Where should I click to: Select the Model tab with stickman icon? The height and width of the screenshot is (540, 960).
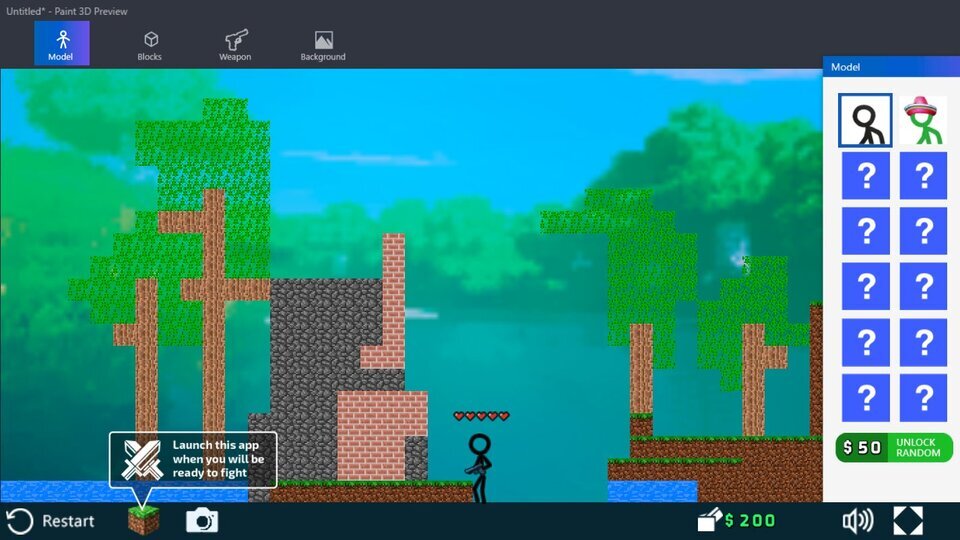(61, 44)
